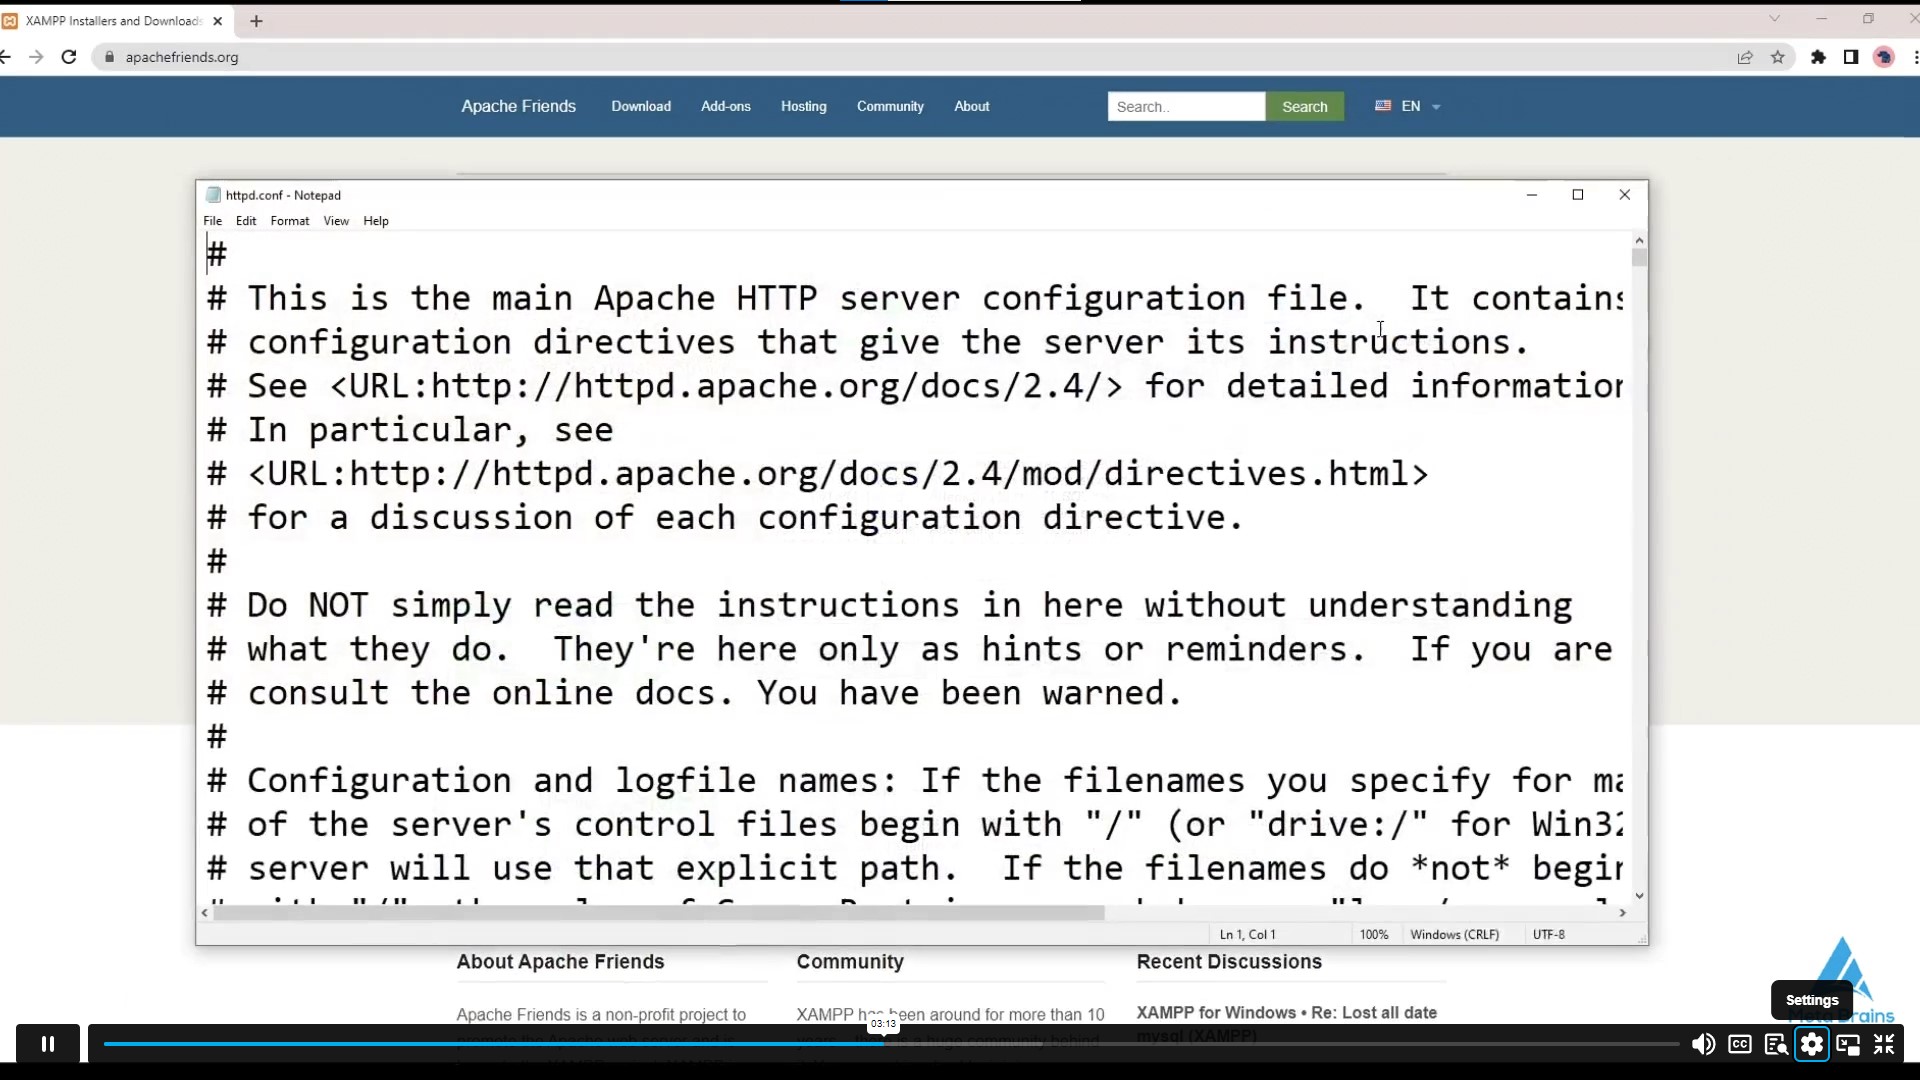
Task: Open the tab search chevron
Action: coord(1776,18)
